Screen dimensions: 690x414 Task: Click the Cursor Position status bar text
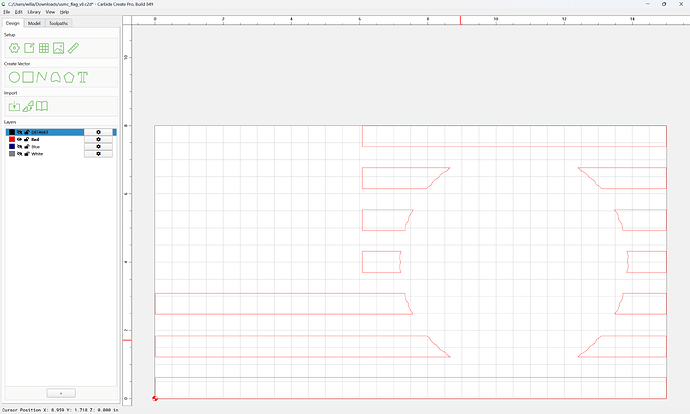coord(60,410)
